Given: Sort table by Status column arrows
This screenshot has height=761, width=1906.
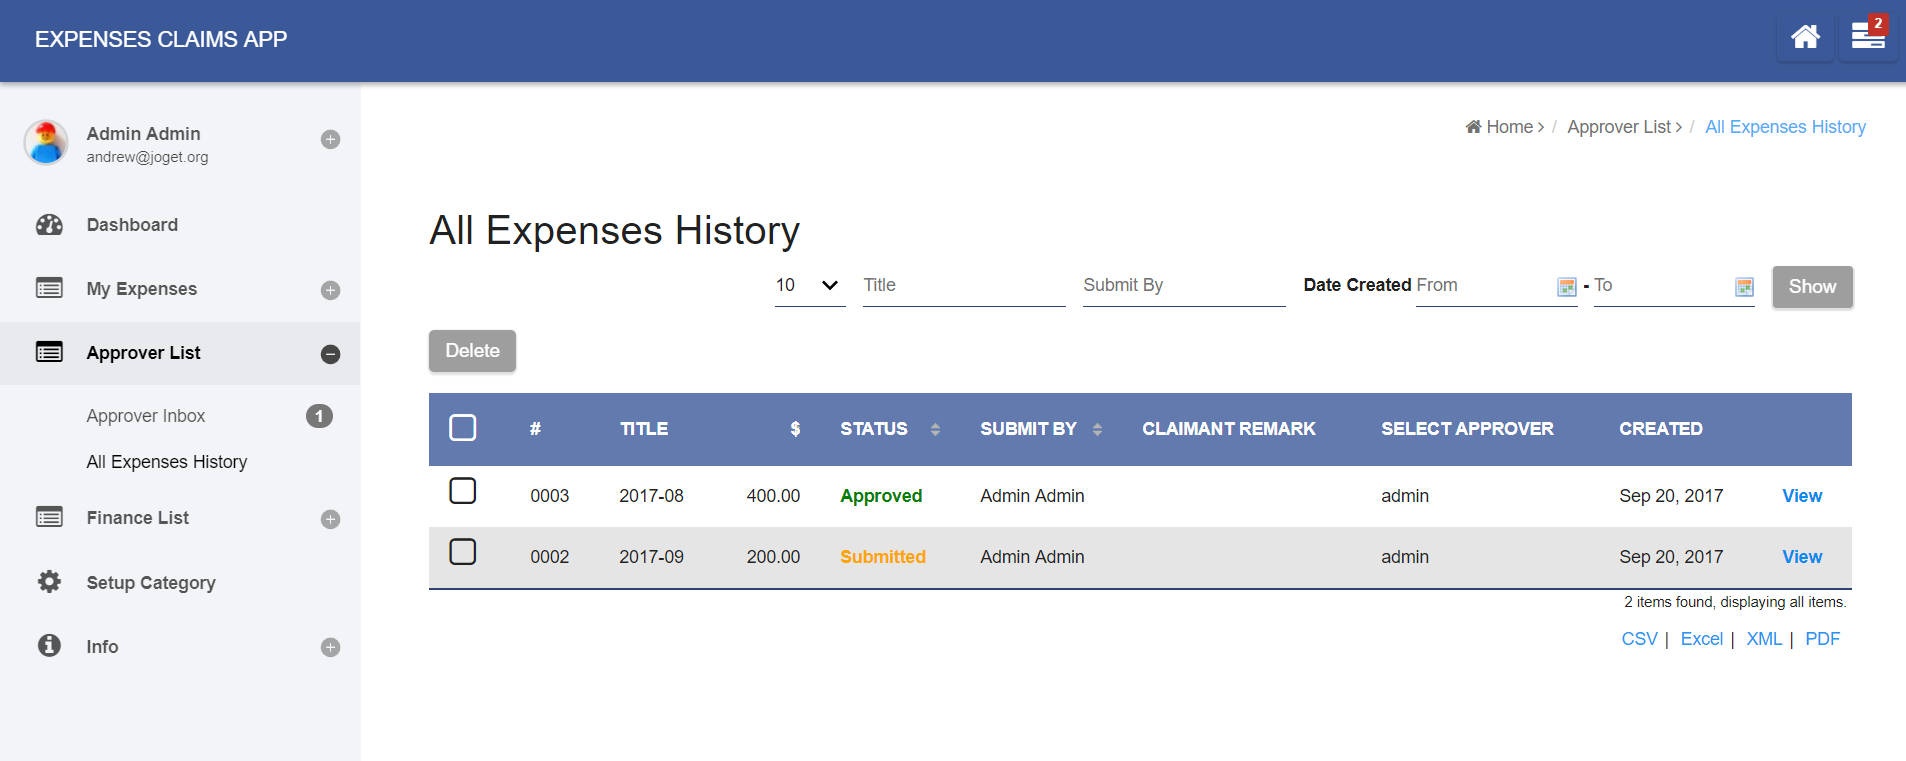Looking at the screenshot, I should (x=935, y=429).
